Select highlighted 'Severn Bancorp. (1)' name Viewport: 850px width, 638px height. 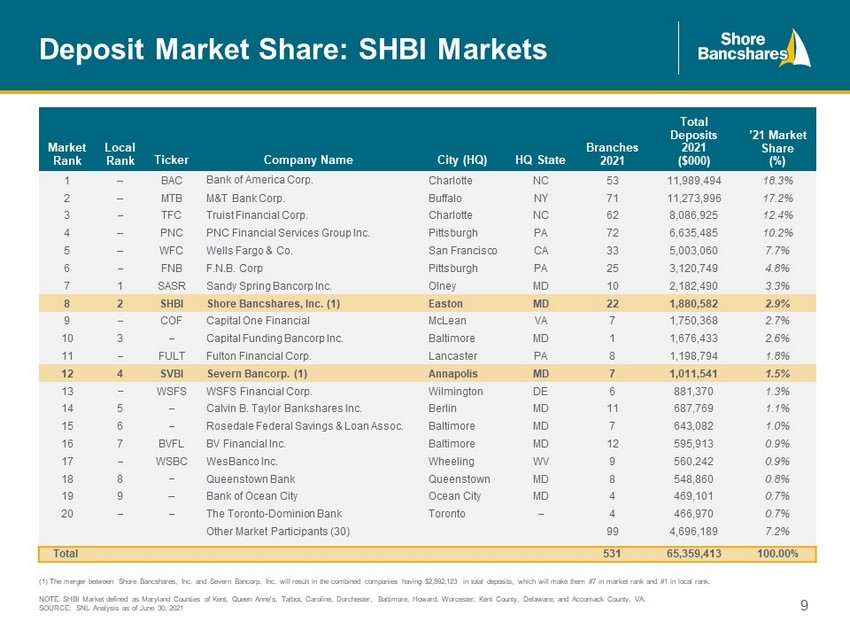pyautogui.click(x=257, y=374)
